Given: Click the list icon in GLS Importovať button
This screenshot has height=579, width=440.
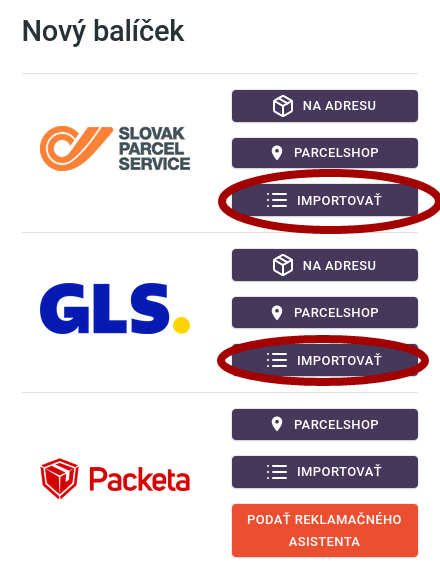Looking at the screenshot, I should point(277,360).
